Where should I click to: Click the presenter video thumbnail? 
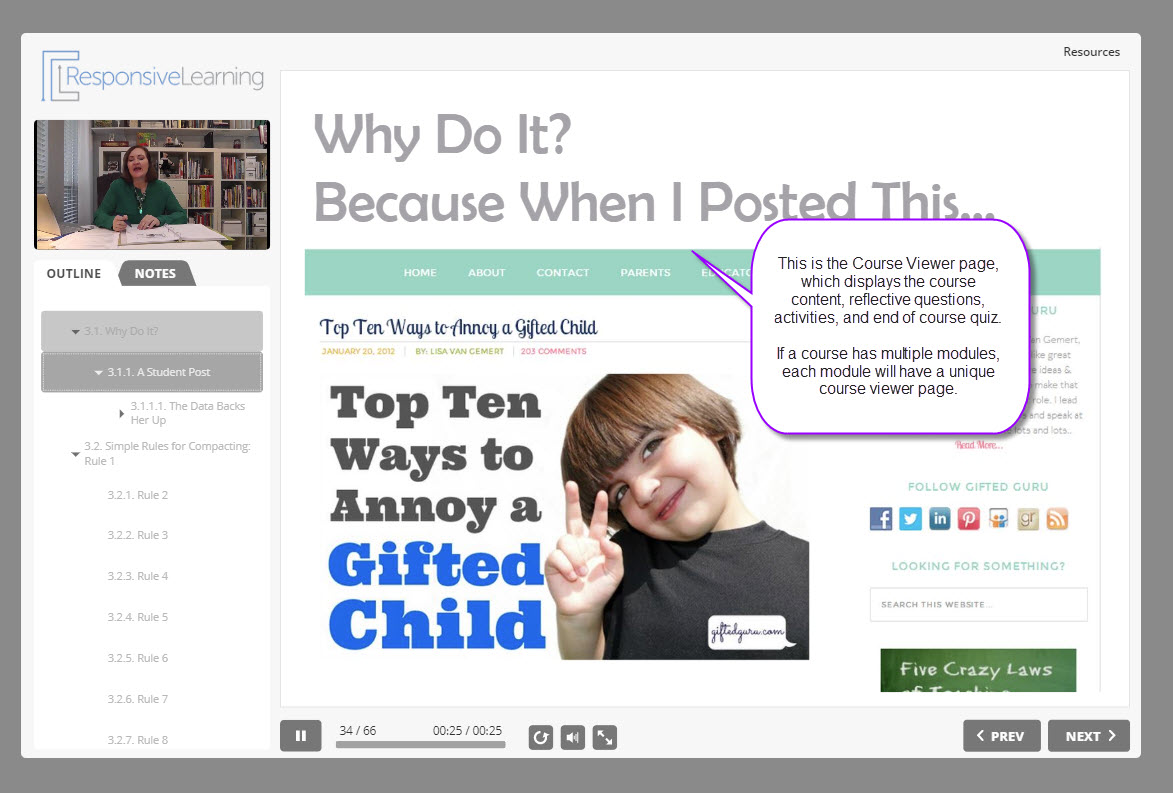click(x=152, y=185)
